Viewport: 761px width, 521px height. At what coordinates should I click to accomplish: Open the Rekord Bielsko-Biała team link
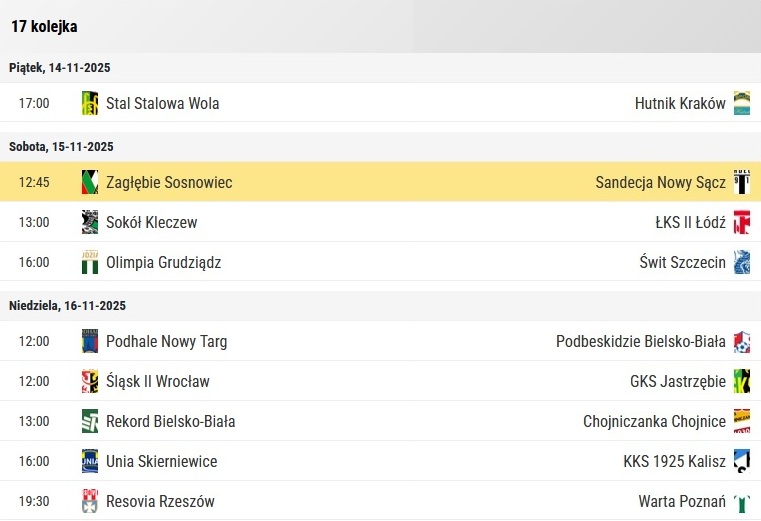coord(170,421)
